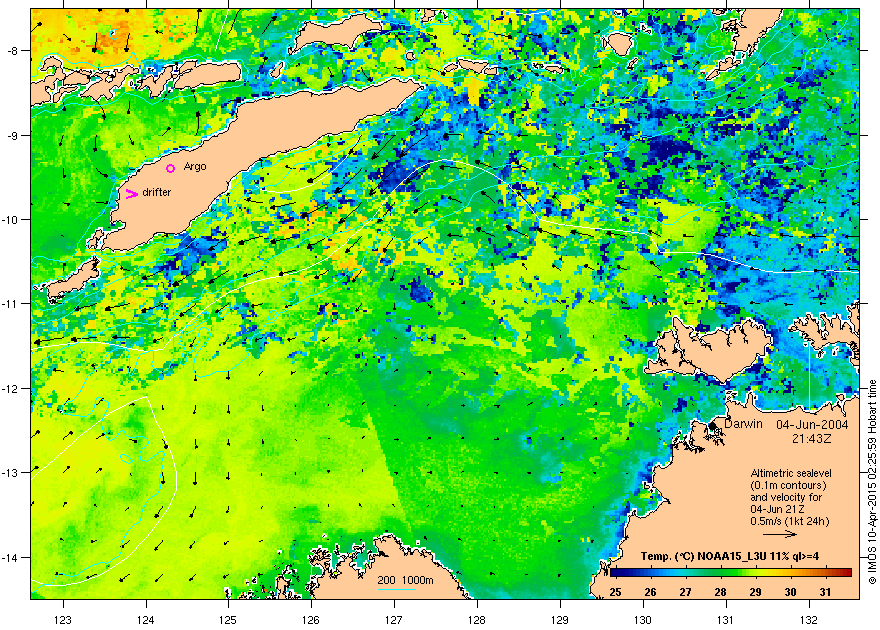Click the '128' longitude axis label

click(x=477, y=620)
